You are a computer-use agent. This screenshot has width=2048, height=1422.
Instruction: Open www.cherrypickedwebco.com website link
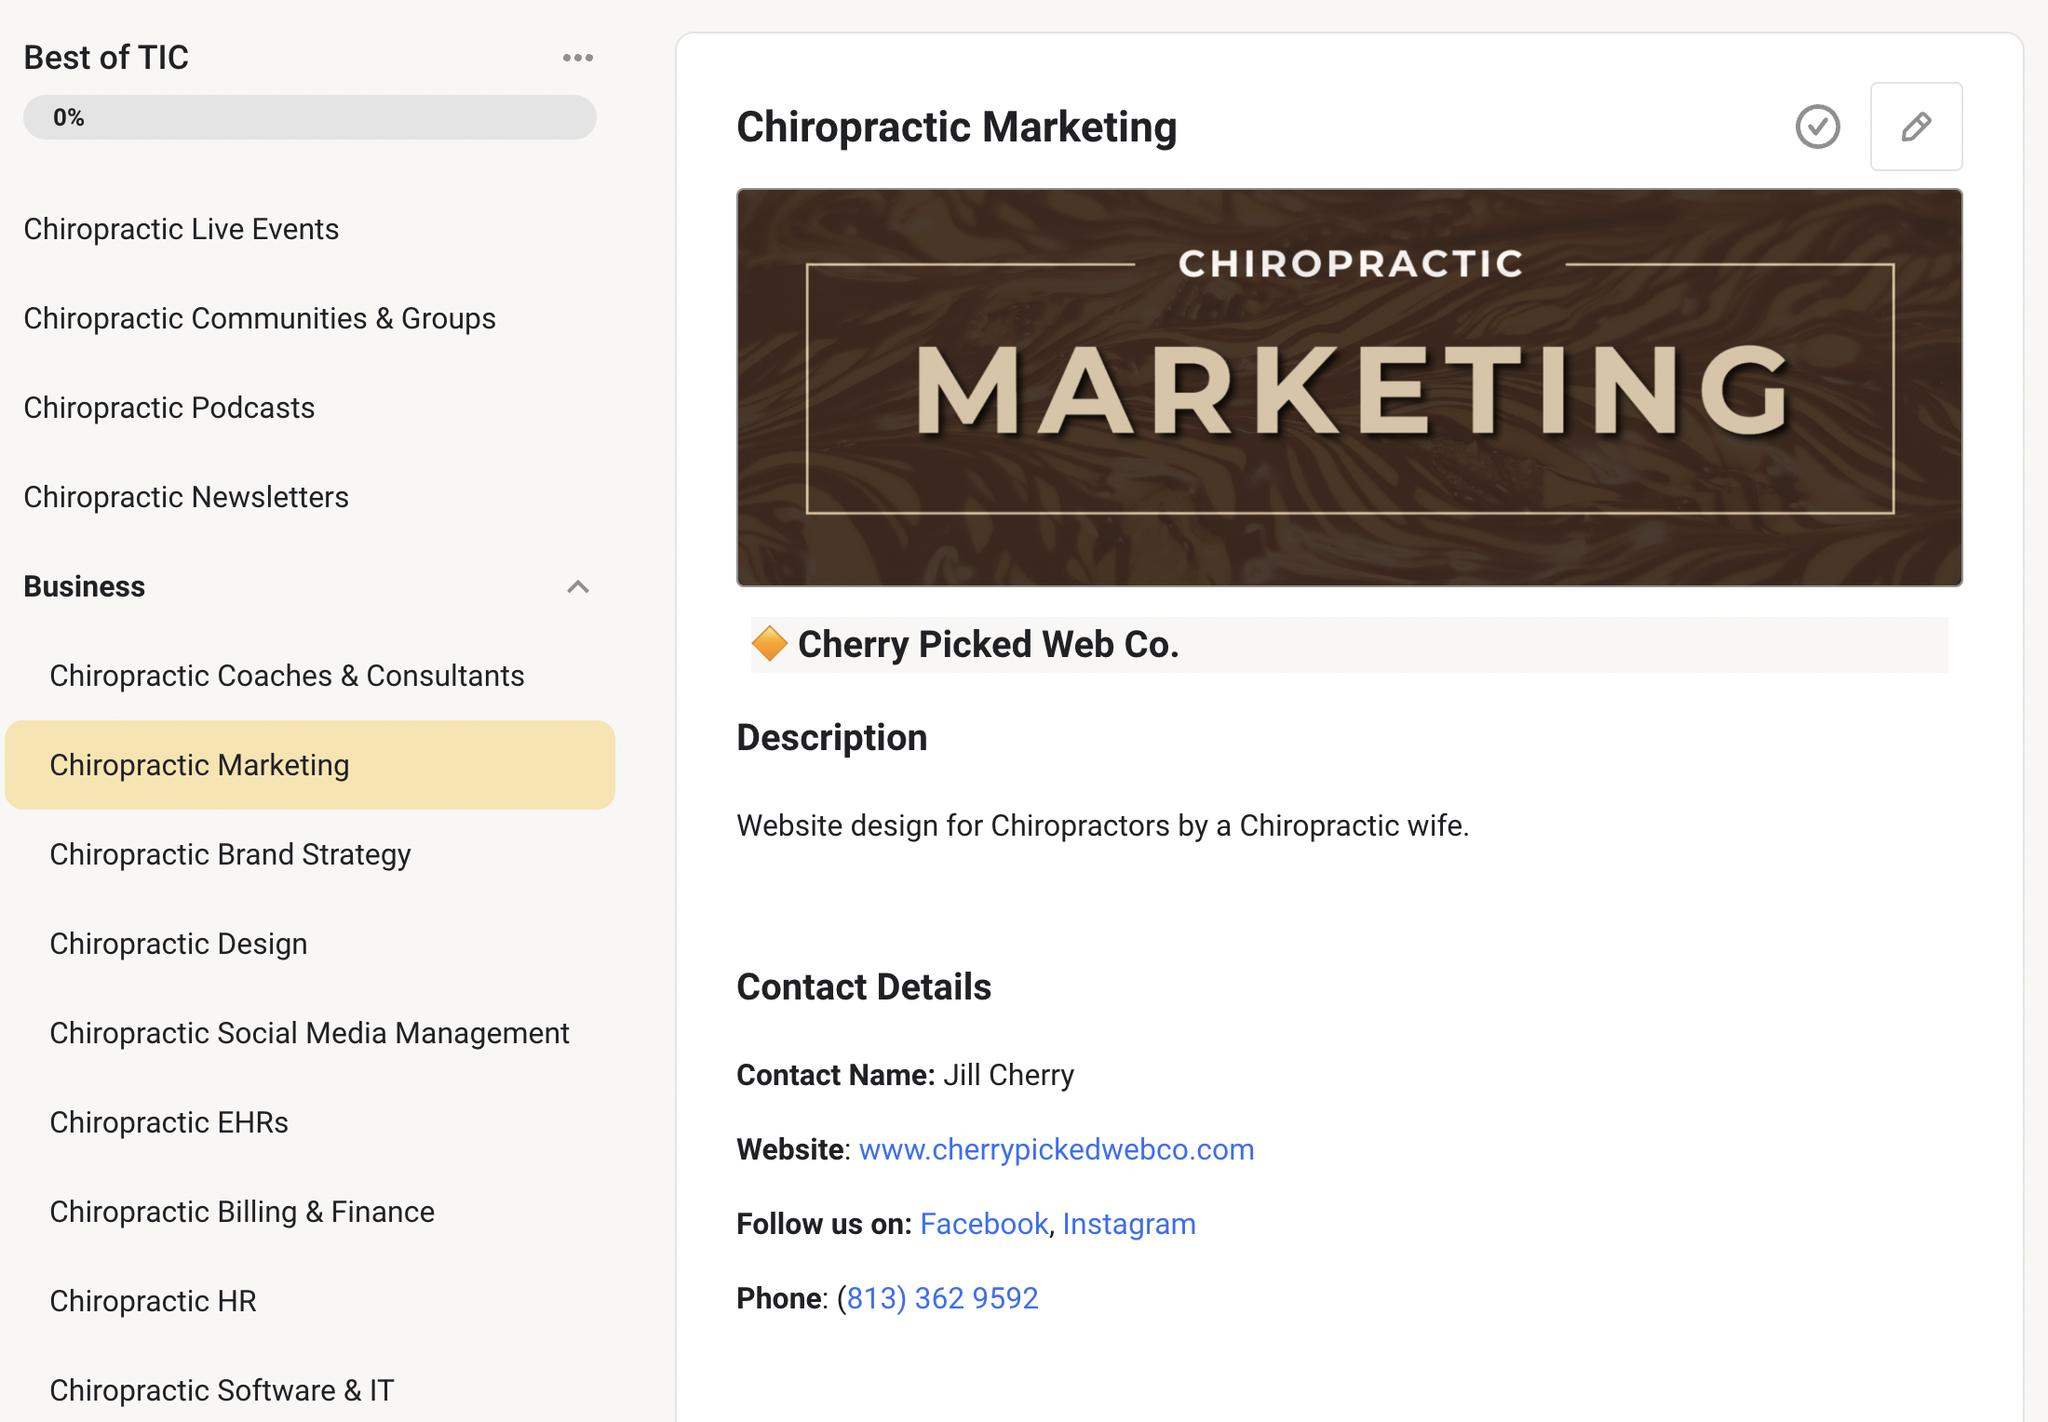[x=1055, y=1150]
